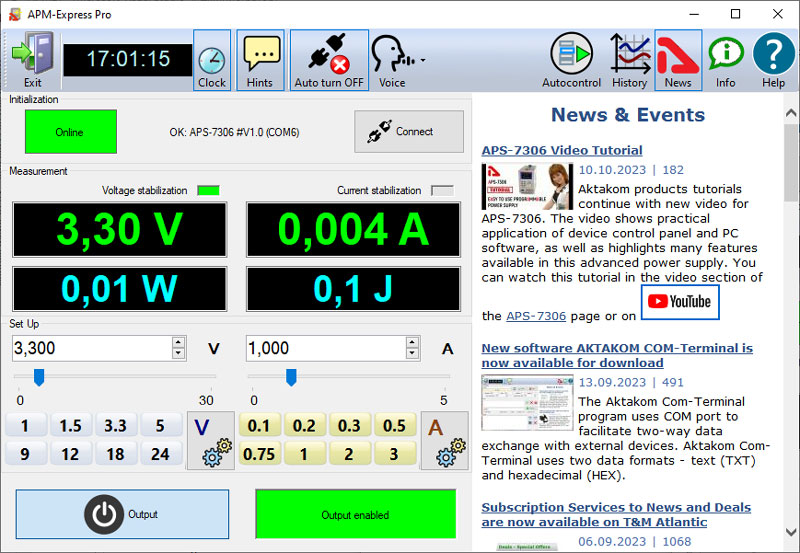800x553 pixels.
Task: Click the Com-Terminal screenshot thumbnail
Action: point(527,403)
